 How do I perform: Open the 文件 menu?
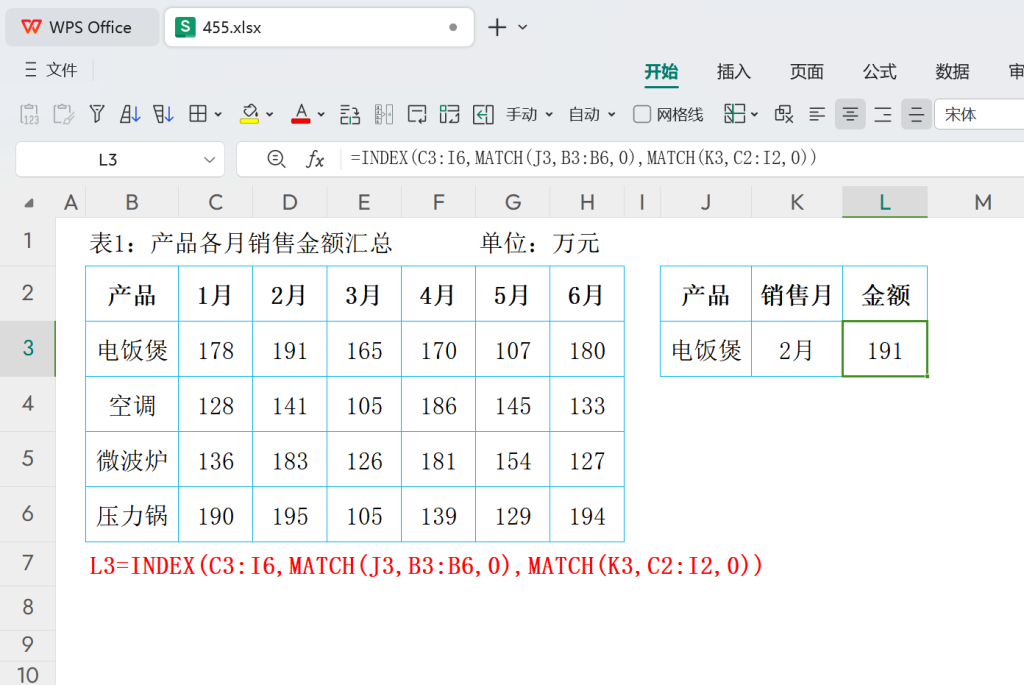[x=62, y=70]
